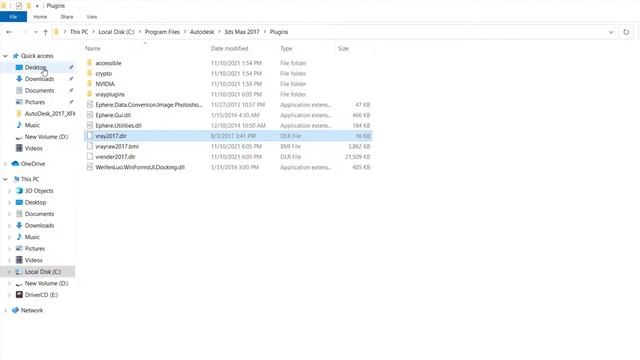The width and height of the screenshot is (640, 360).
Task: Select OneDrive in navigation pane
Action: [x=33, y=164]
